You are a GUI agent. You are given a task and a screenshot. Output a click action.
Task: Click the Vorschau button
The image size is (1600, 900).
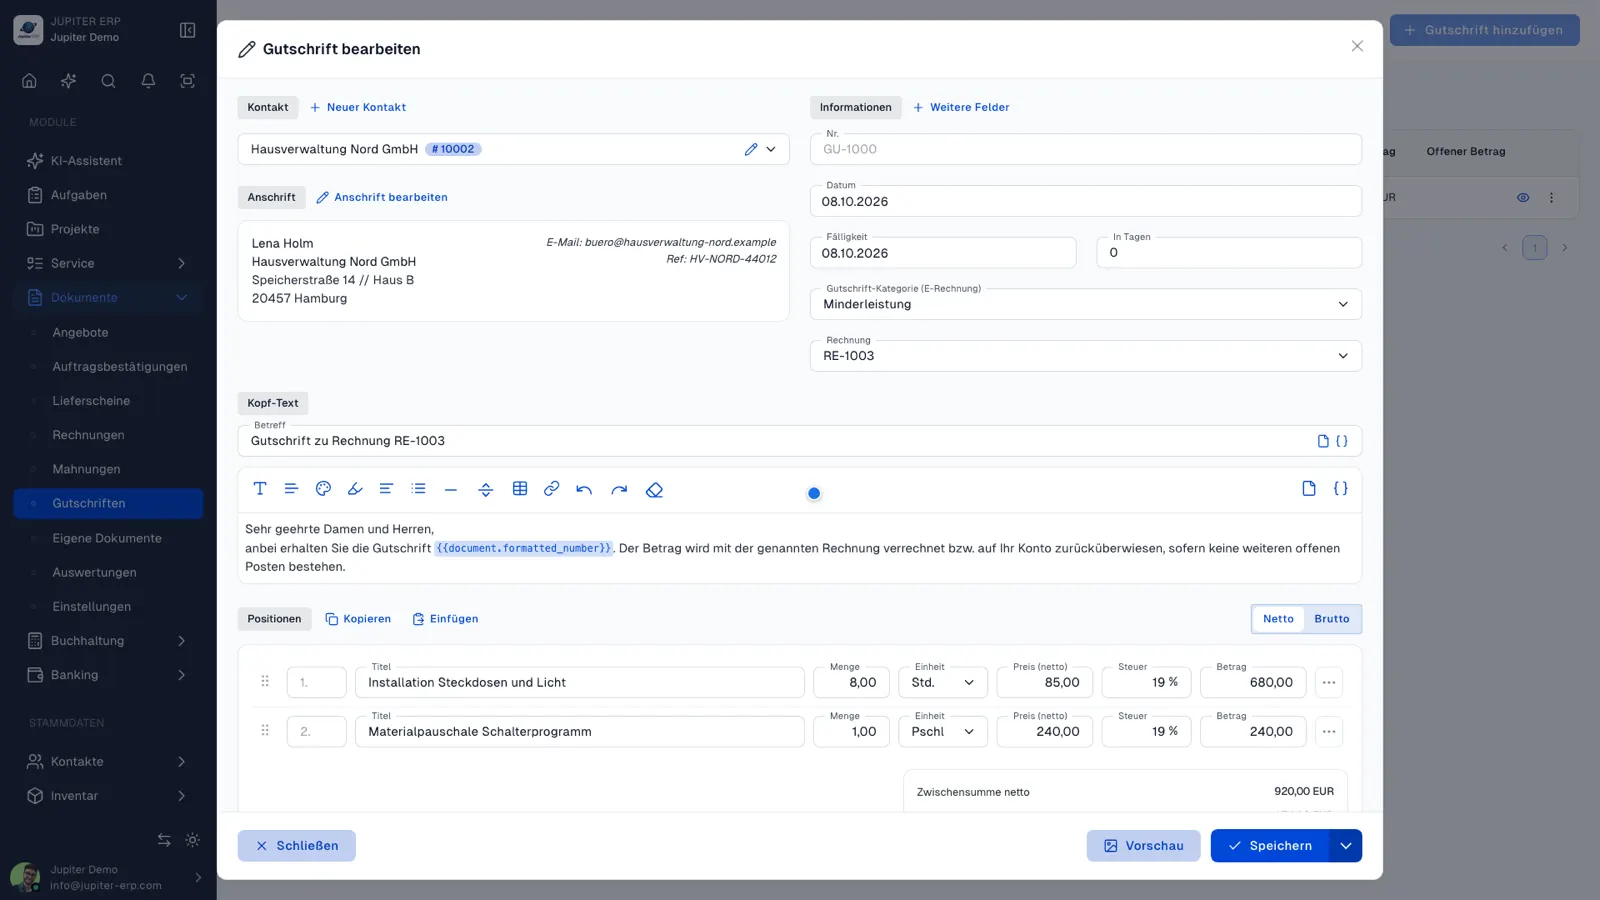[x=1143, y=846]
